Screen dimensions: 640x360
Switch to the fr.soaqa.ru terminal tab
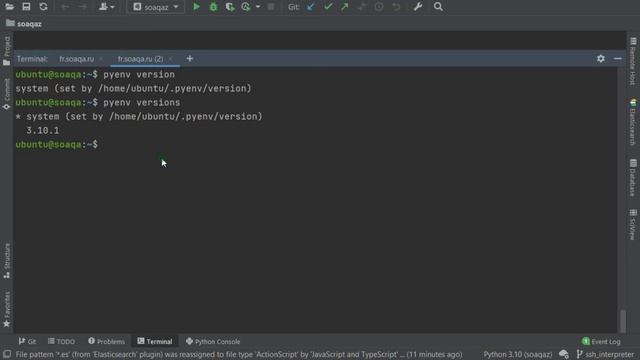pyautogui.click(x=76, y=59)
